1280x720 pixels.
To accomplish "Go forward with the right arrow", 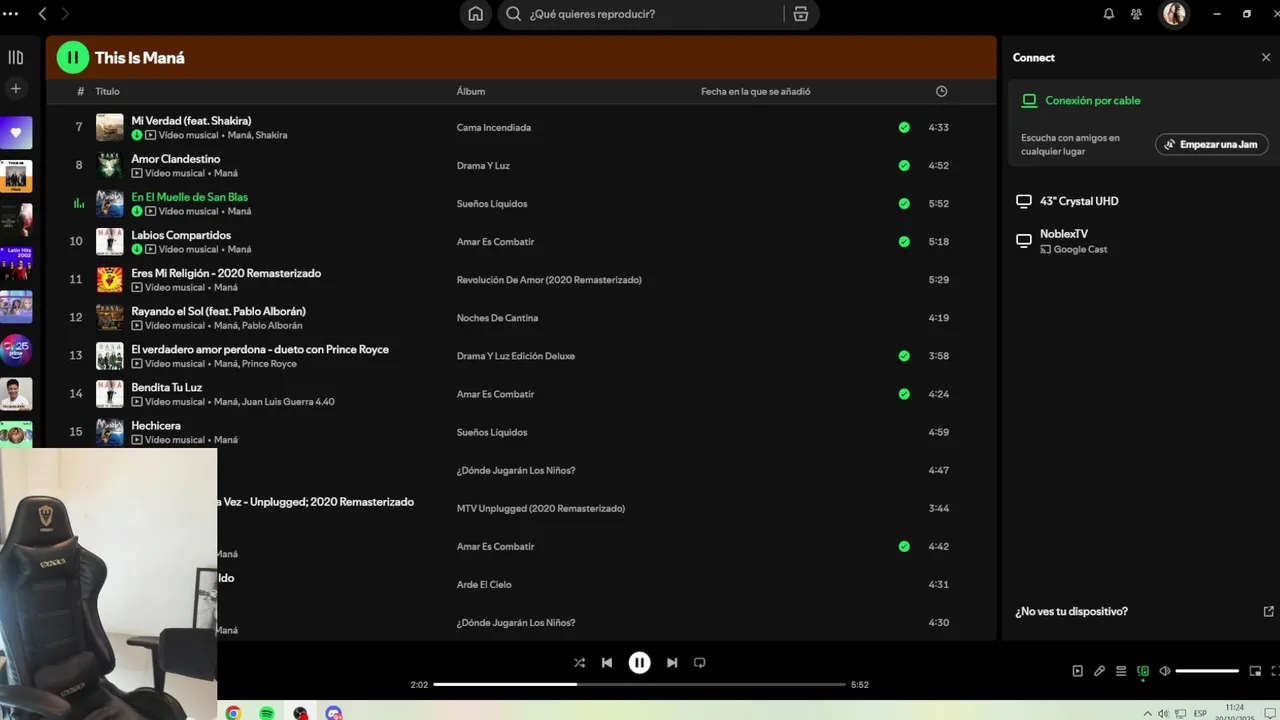I will (x=65, y=14).
